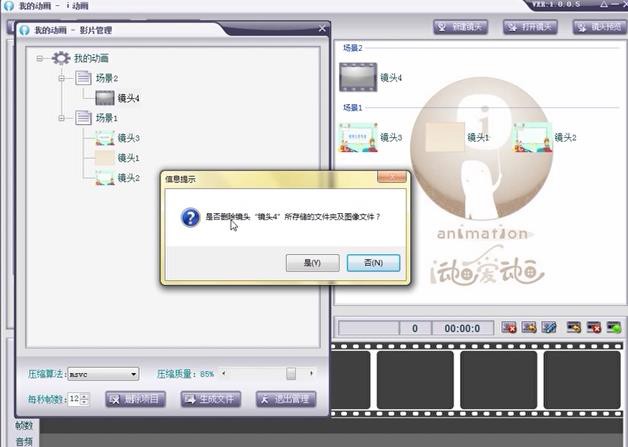This screenshot has width=628, height=447.
Task: Click the 场景2 document icon in tree
Action: click(83, 78)
